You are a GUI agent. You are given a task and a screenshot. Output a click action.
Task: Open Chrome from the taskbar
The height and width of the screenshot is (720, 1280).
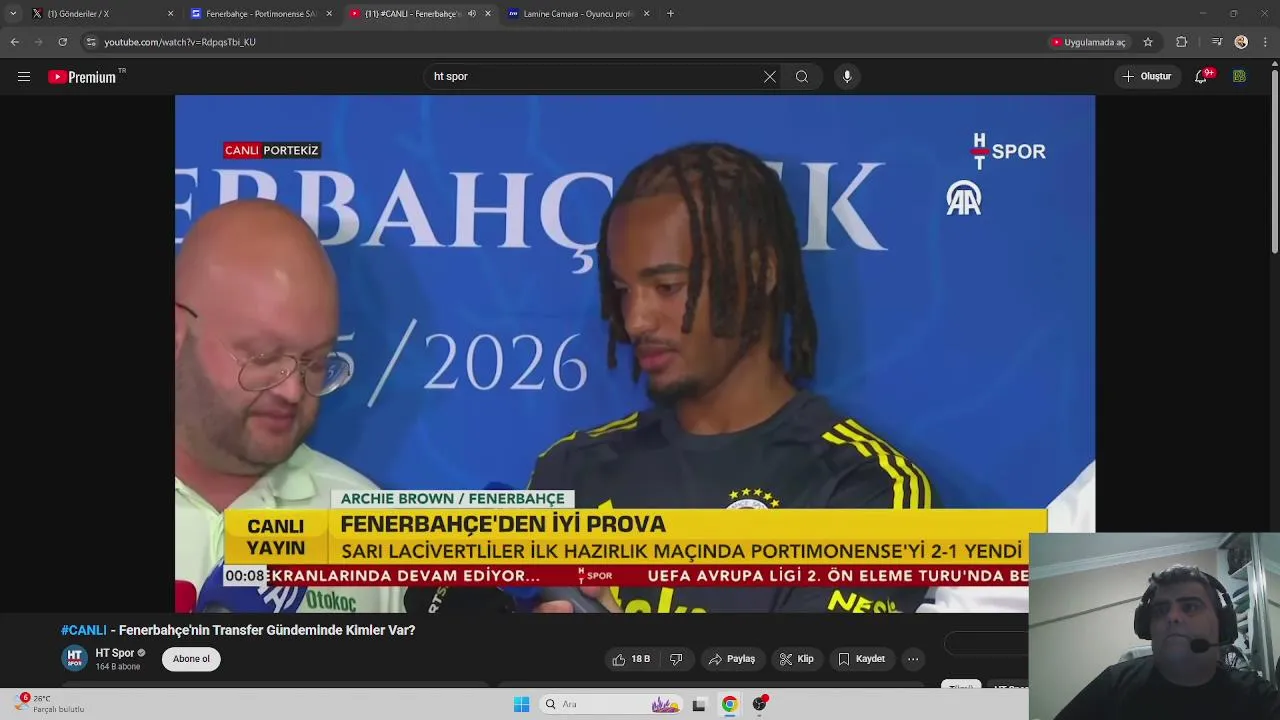[730, 704]
